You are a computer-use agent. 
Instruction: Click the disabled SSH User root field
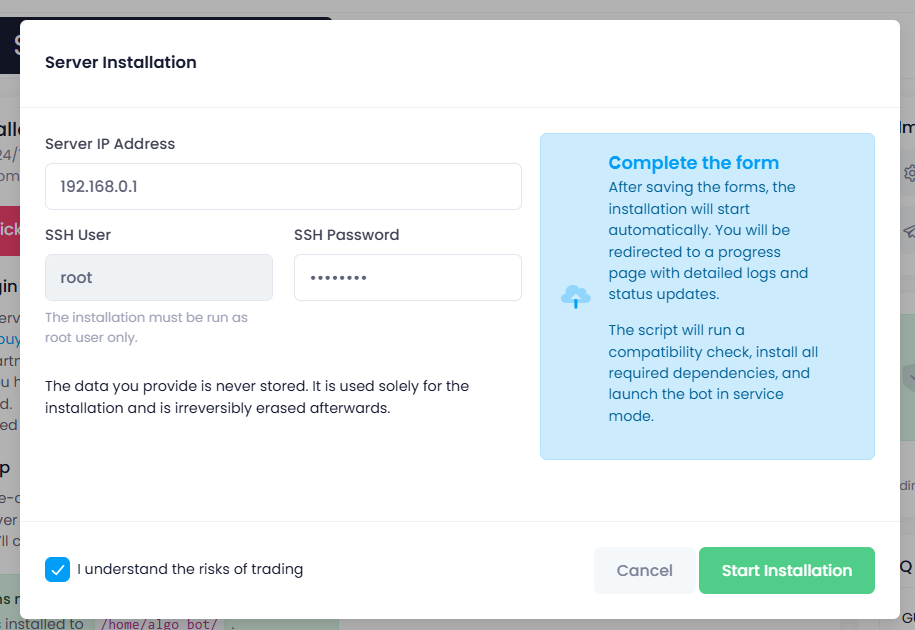(159, 278)
